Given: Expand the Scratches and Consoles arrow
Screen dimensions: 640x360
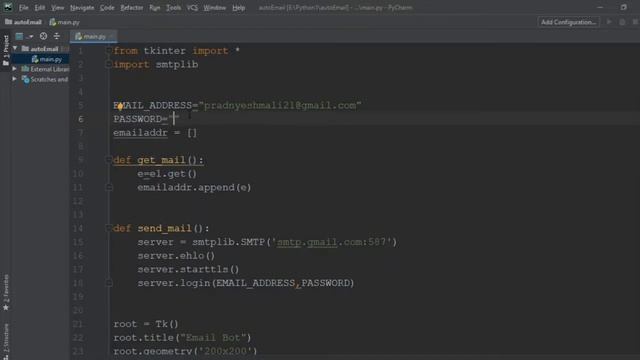Looking at the screenshot, I should pyautogui.click(x=15, y=79).
